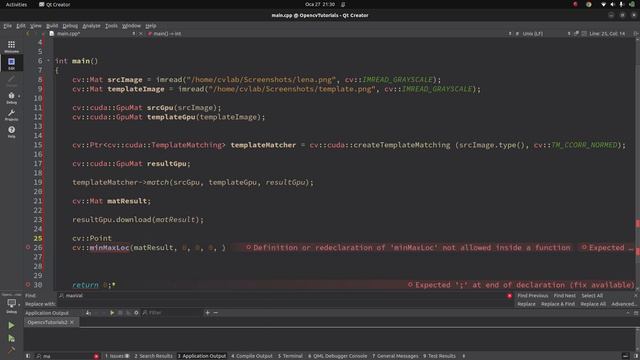The height and width of the screenshot is (360, 640).
Task: Open the Unix (LF) line ending selector
Action: point(532,34)
